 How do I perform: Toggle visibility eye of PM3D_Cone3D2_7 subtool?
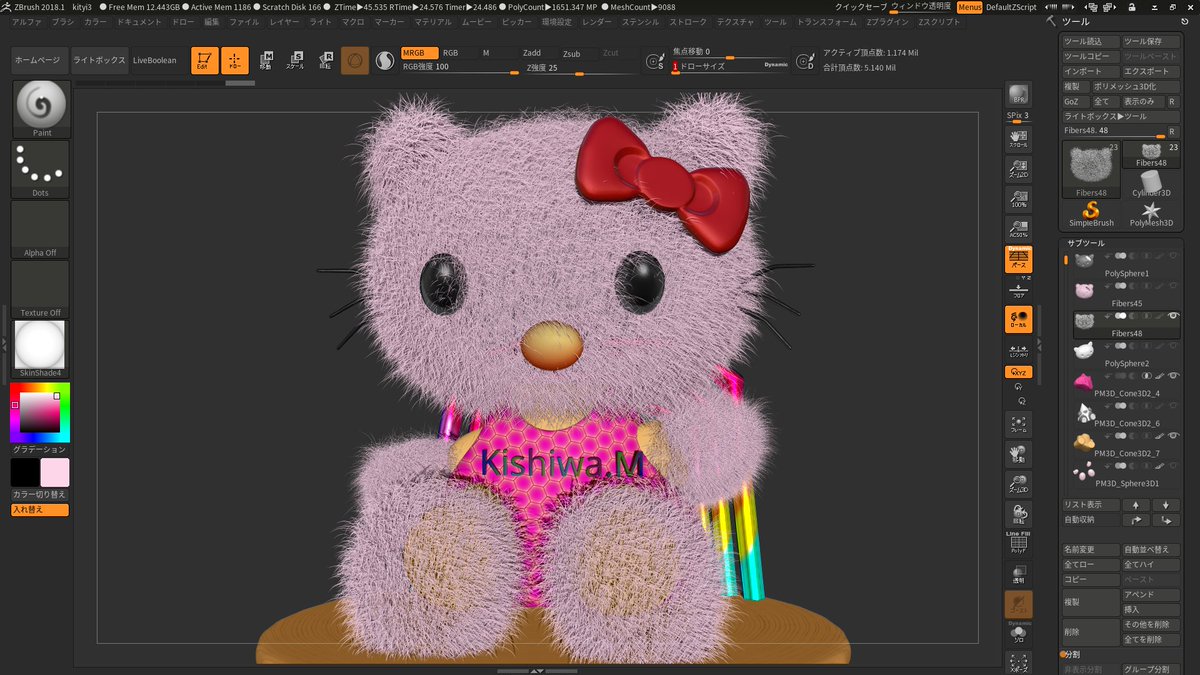(1174, 436)
